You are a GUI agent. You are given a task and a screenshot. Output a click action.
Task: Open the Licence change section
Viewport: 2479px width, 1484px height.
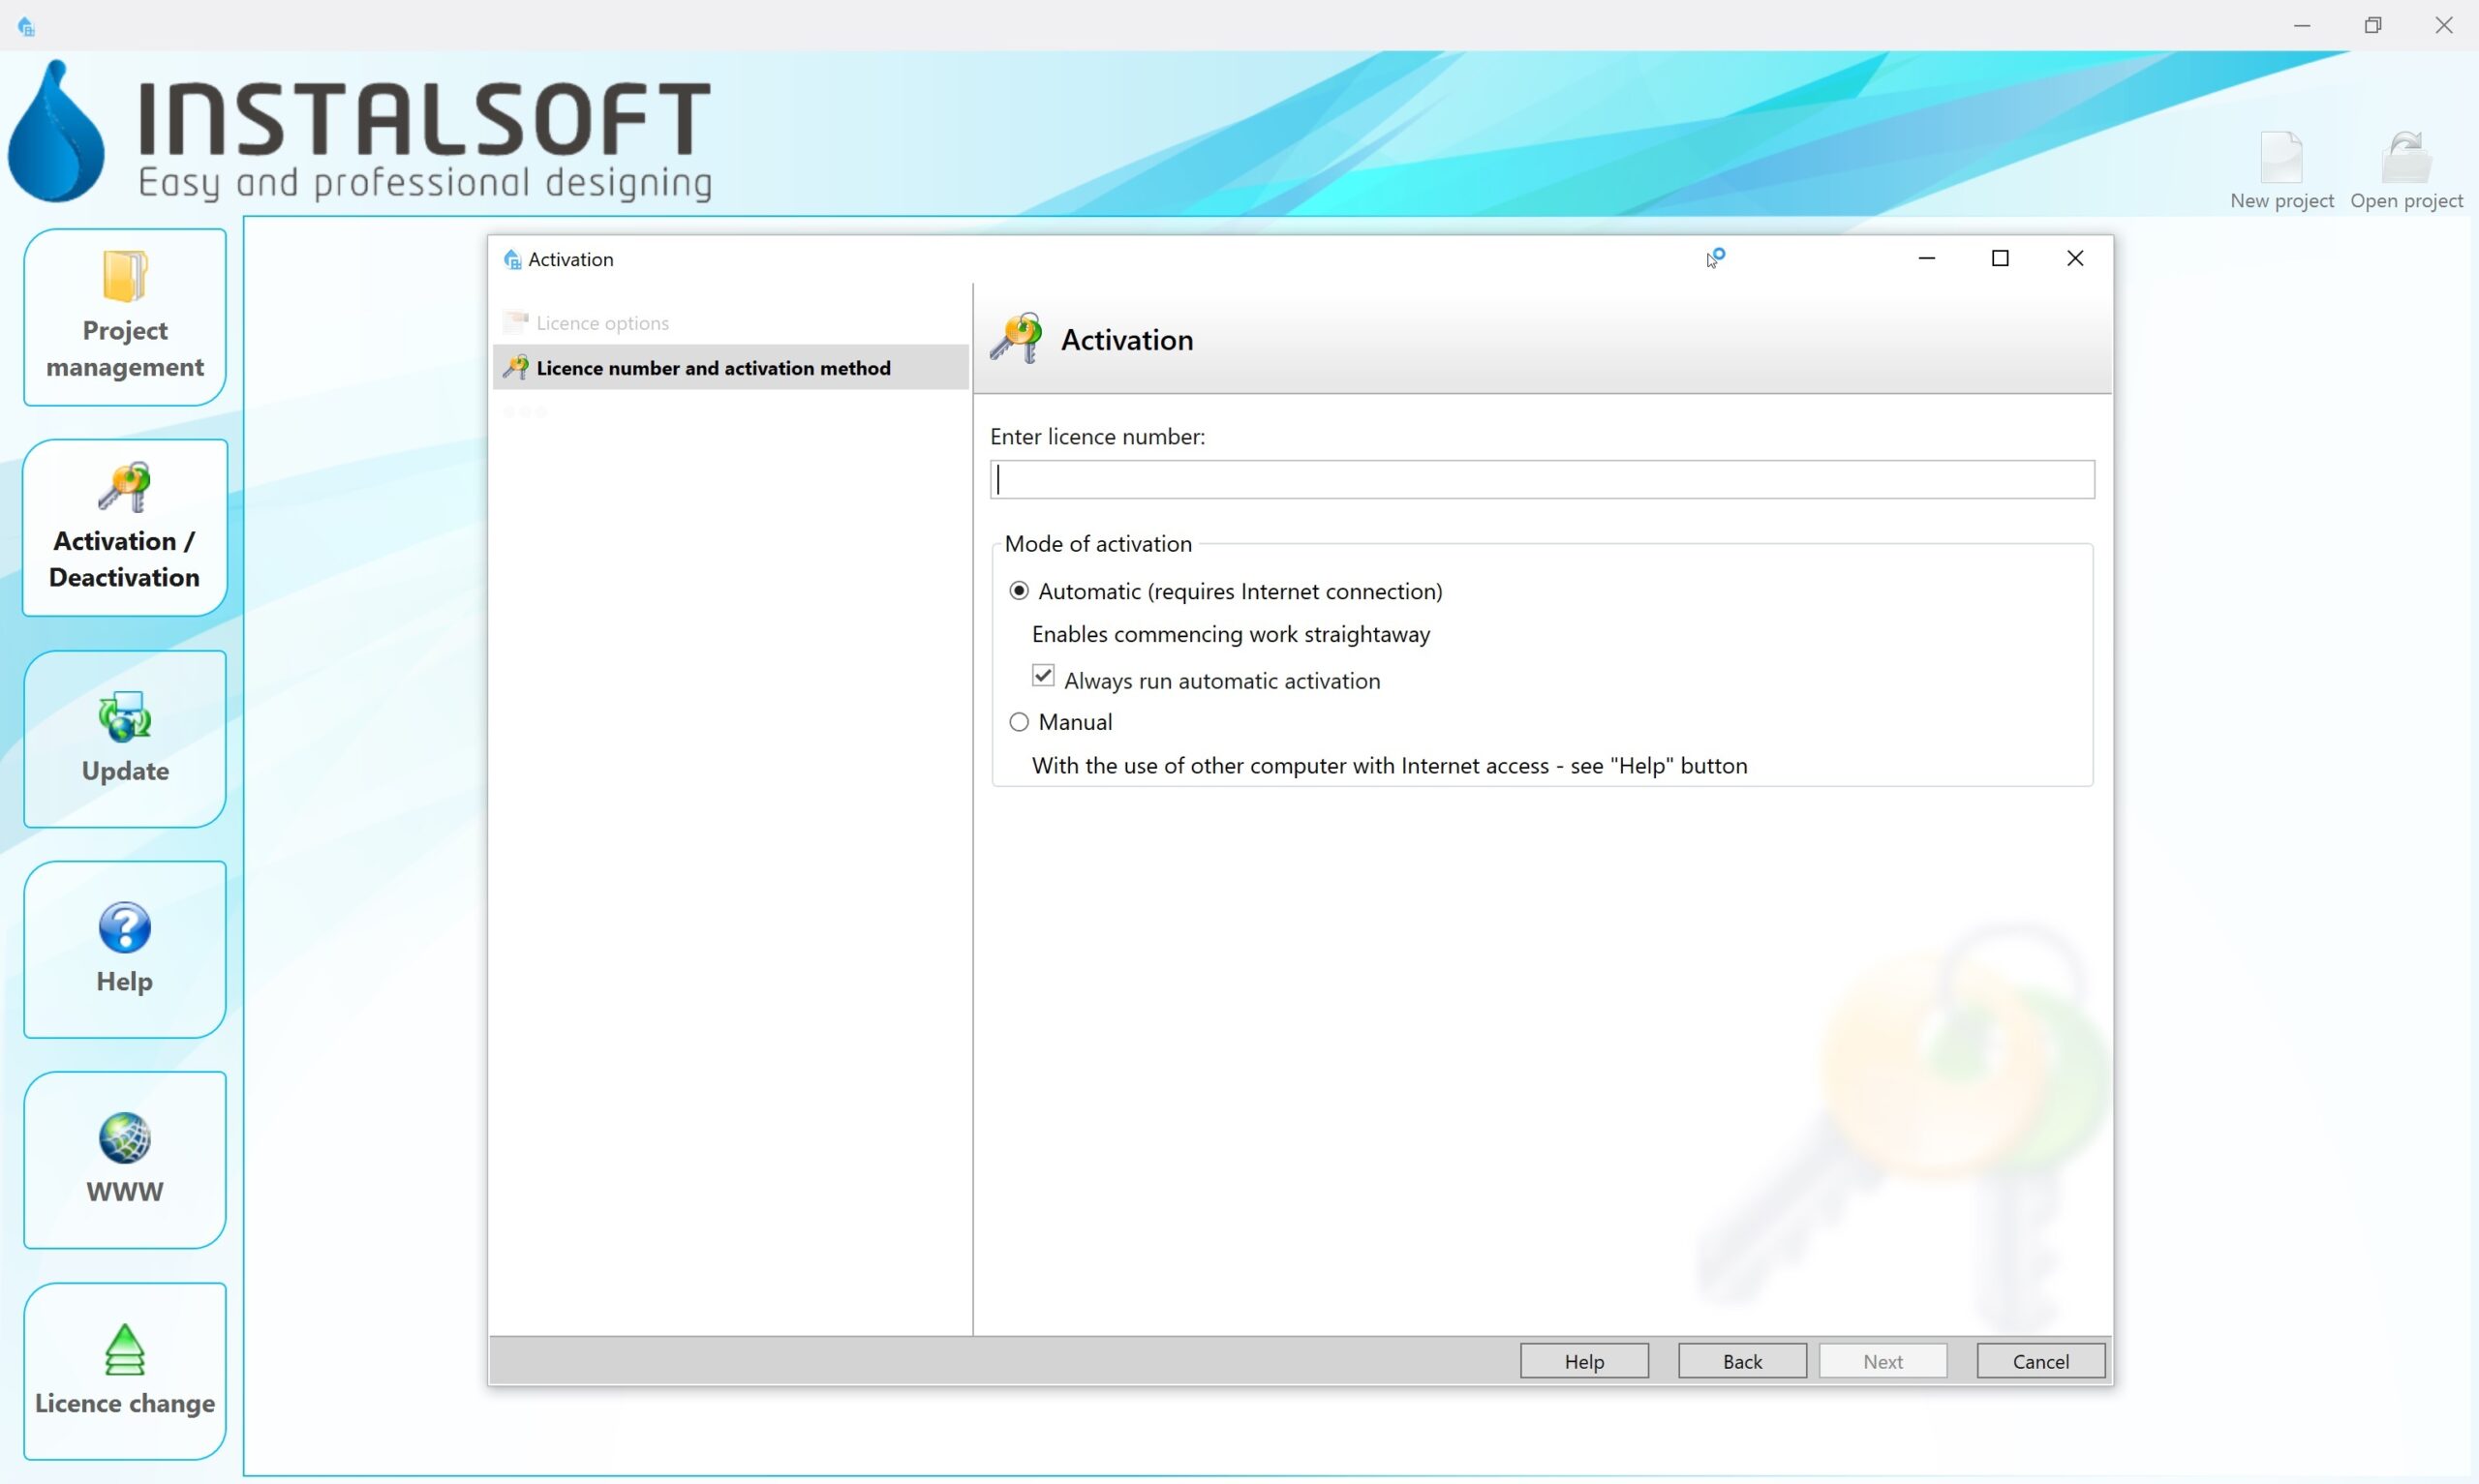pos(125,1371)
